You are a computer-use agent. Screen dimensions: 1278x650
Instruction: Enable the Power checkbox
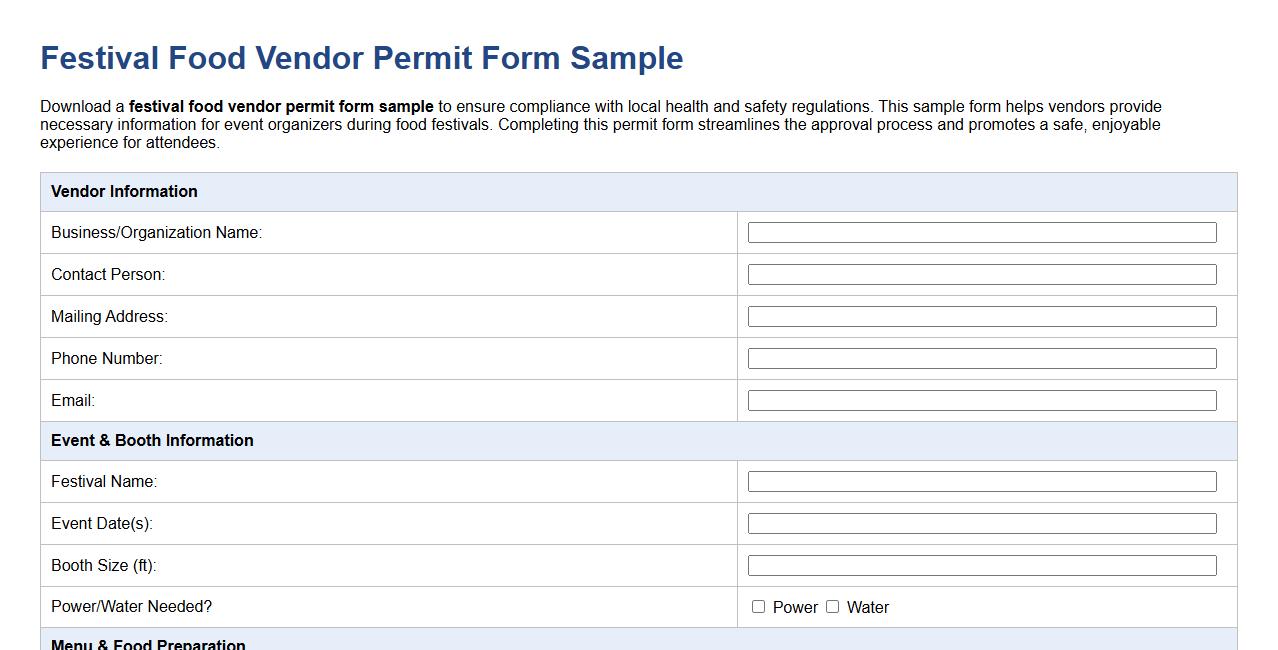point(758,607)
